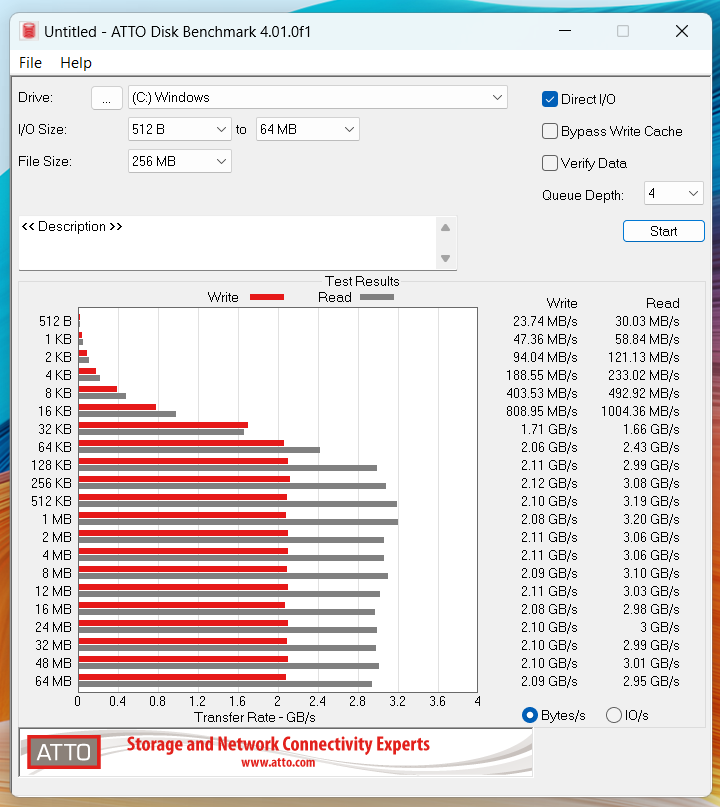This screenshot has width=720, height=807.
Task: Open the 64 MB maximum I/O size dropdown
Action: 307,130
